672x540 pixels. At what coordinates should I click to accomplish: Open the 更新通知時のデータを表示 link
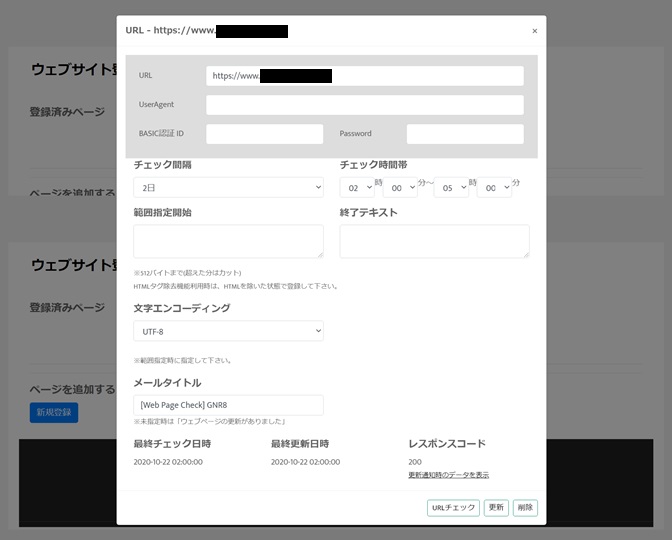point(448,475)
